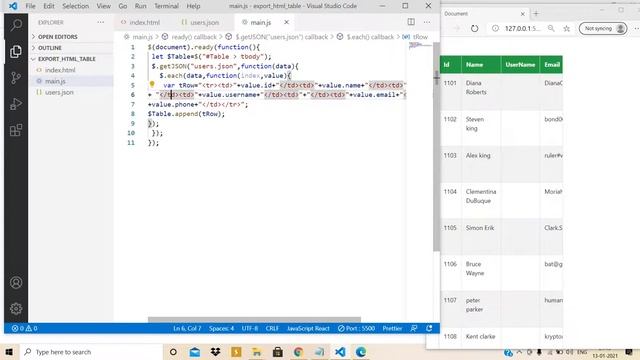The width and height of the screenshot is (640, 360).
Task: Change encoding via UTF-8 status
Action: [x=250, y=328]
